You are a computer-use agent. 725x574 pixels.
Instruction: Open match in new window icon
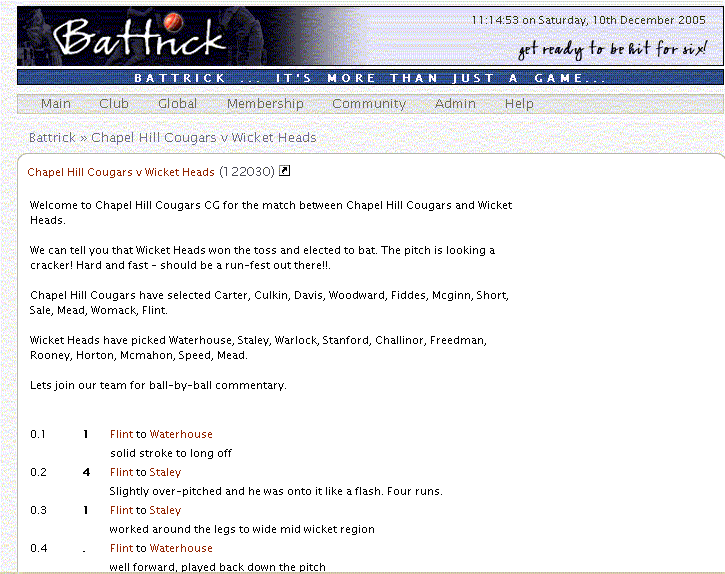tap(284, 171)
